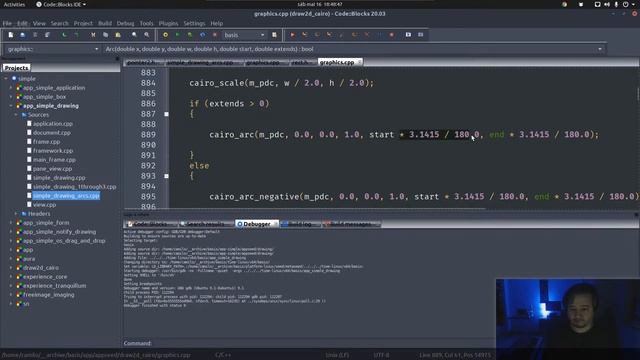Open the File menu

[x=7, y=23]
